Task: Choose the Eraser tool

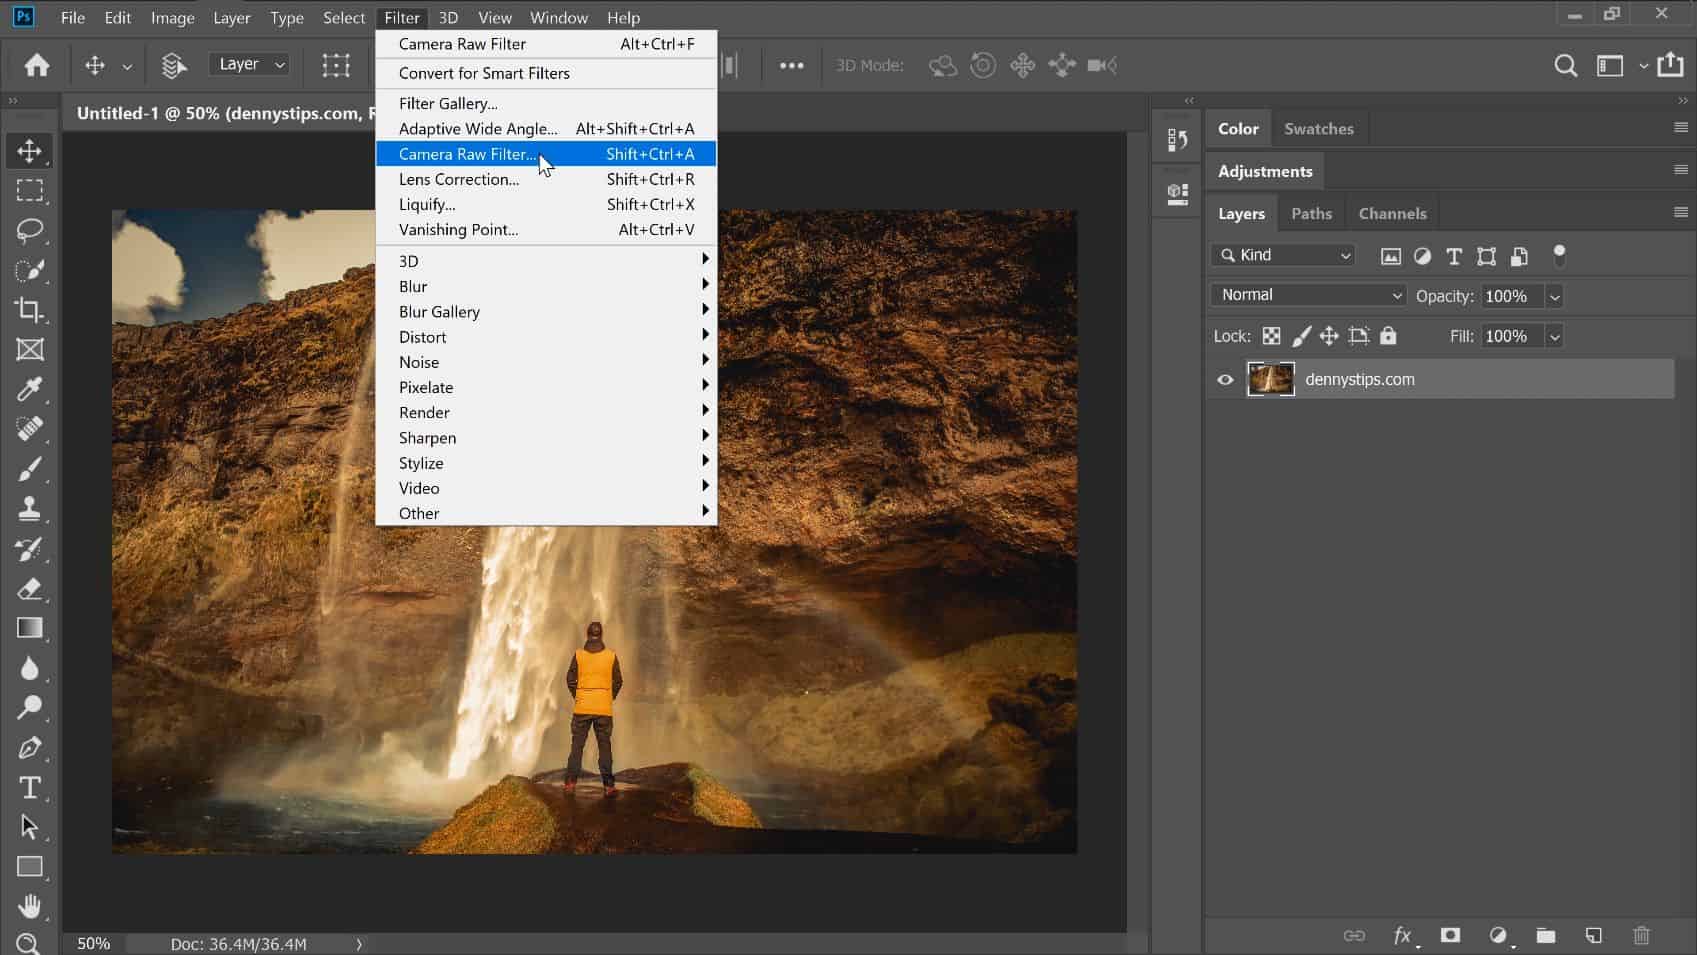Action: click(29, 589)
